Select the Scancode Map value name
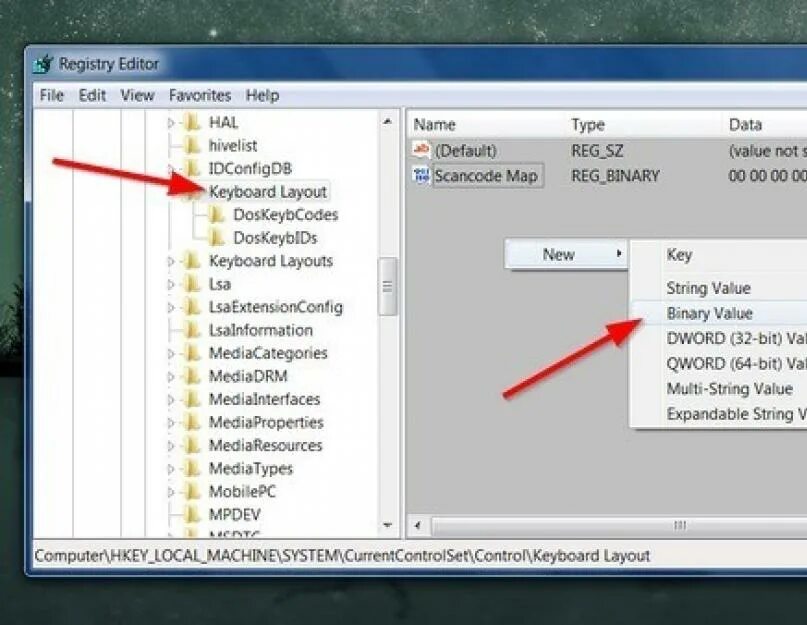Screen dimensions: 807x625 tap(486, 176)
